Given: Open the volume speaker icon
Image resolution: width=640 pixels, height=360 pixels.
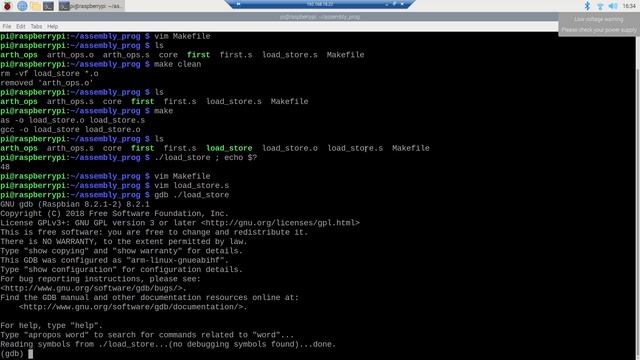Looking at the screenshot, I should point(613,6).
